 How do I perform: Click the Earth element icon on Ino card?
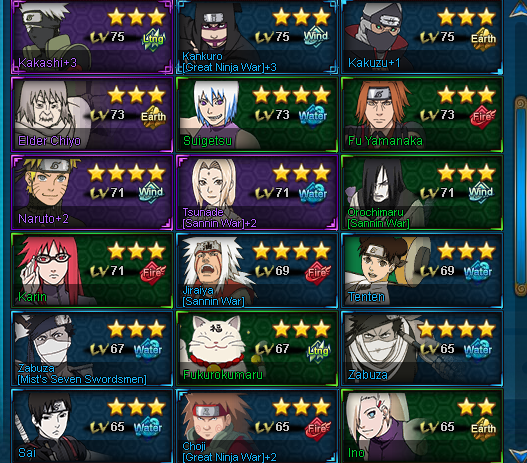coord(483,429)
